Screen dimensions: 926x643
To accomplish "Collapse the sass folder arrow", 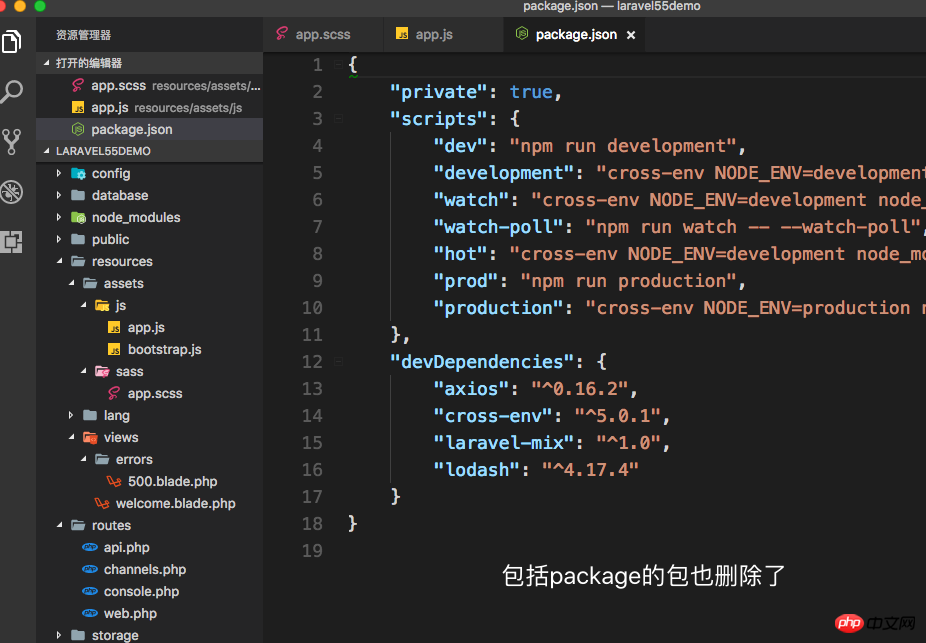I will 84,371.
